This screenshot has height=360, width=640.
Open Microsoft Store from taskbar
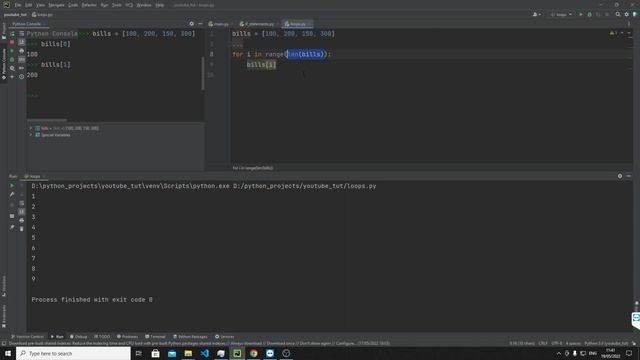pyautogui.click(x=156, y=353)
